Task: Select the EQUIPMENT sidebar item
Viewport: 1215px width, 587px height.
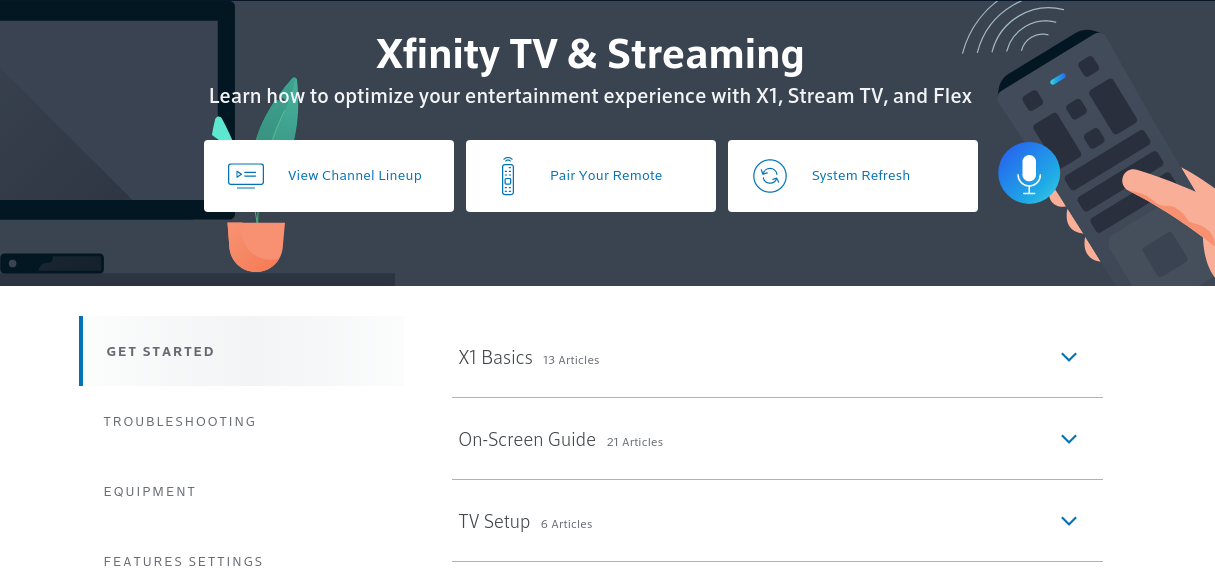Action: [150, 491]
